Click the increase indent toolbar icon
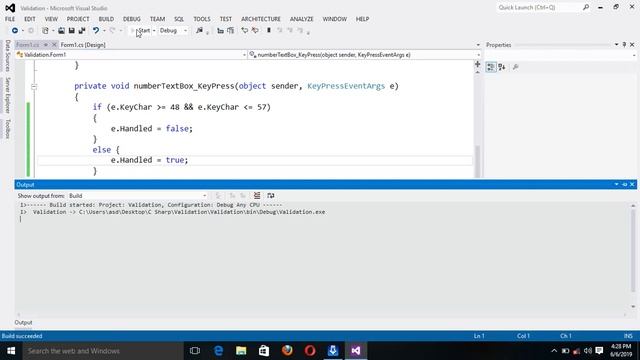 coord(231,31)
